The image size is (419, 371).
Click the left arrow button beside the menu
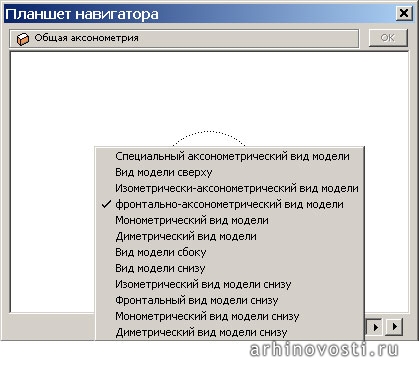[375, 326]
